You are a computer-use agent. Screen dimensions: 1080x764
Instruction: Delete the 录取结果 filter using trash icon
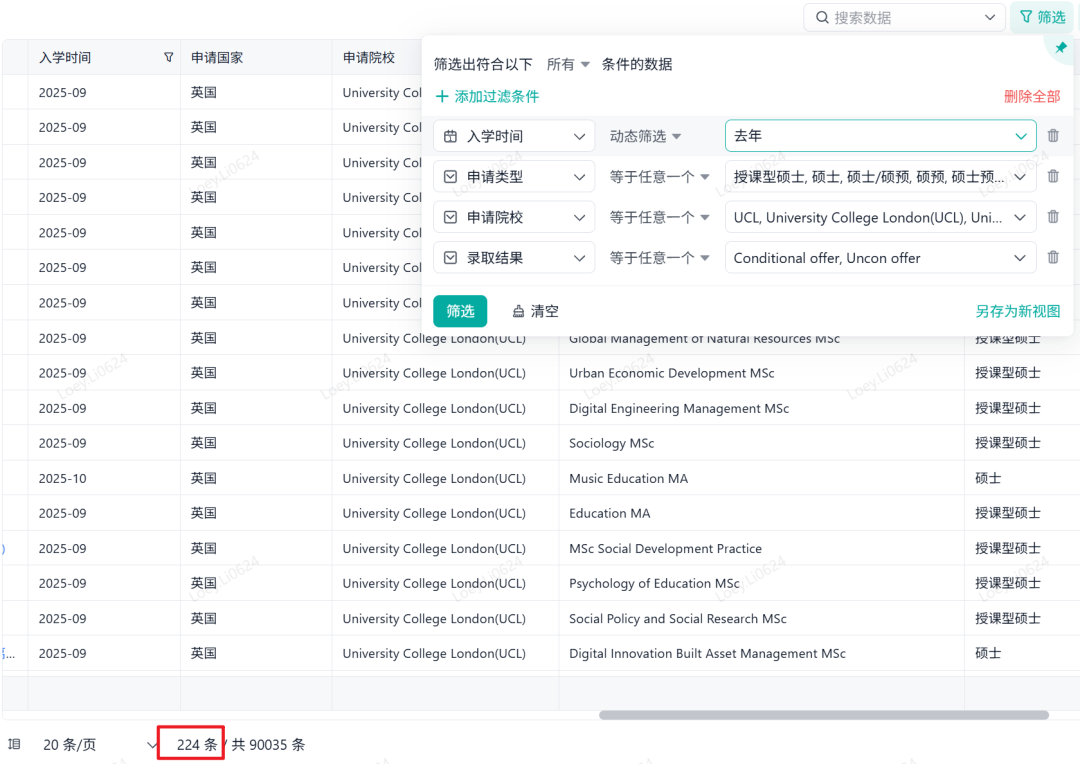(1053, 258)
